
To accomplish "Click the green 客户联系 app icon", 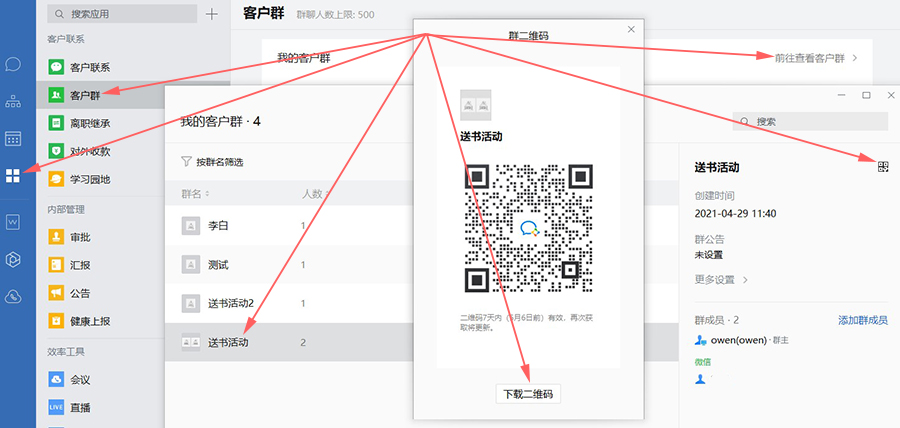I will click(56, 67).
